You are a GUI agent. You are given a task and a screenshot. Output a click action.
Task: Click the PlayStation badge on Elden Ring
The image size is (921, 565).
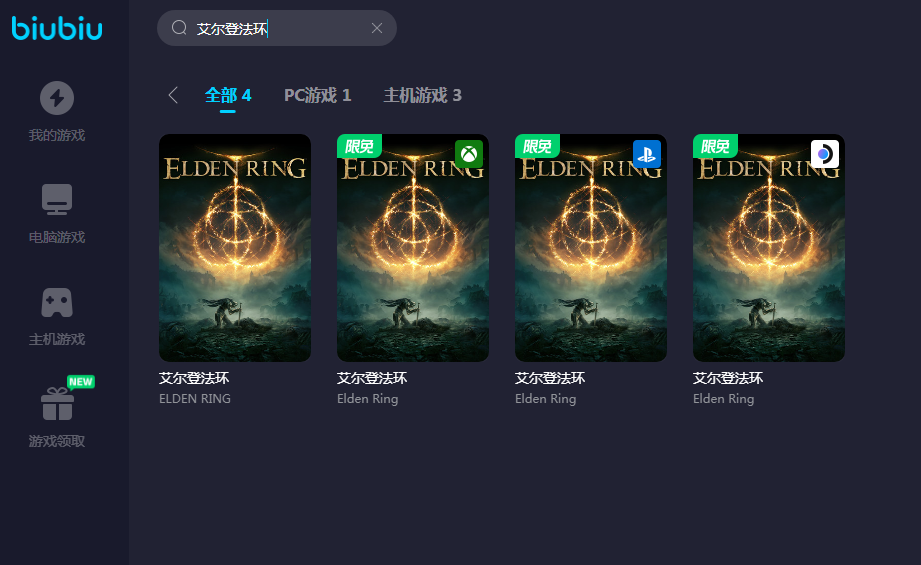(x=647, y=154)
